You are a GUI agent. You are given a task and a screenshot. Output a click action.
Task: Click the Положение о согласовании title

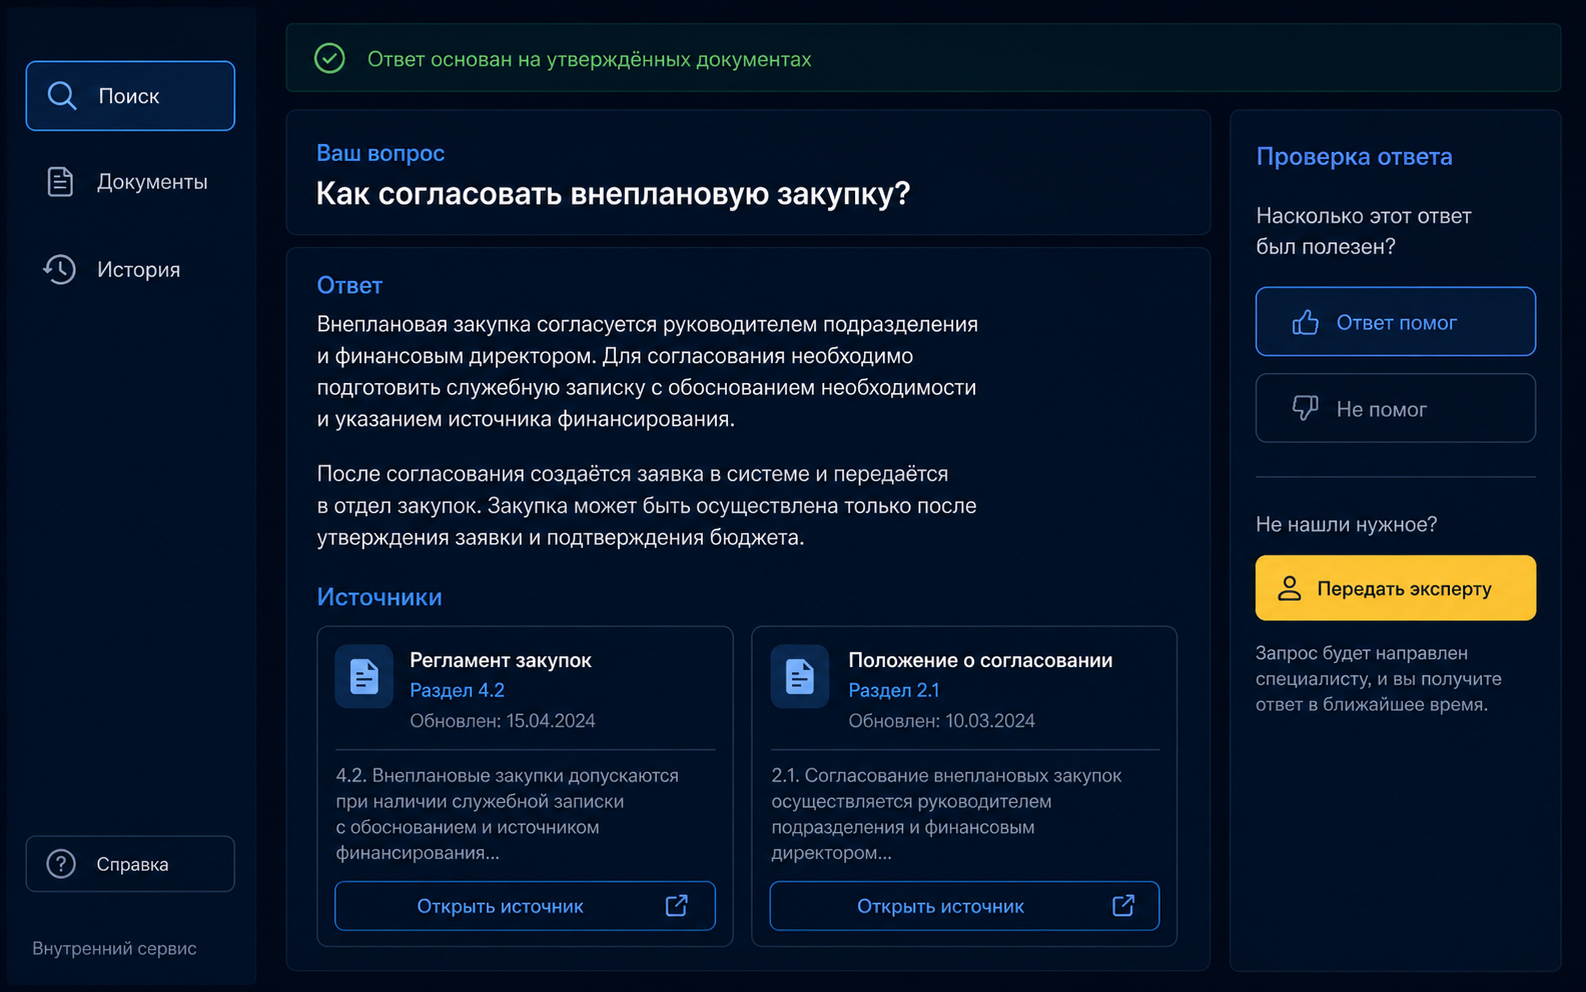(x=980, y=660)
